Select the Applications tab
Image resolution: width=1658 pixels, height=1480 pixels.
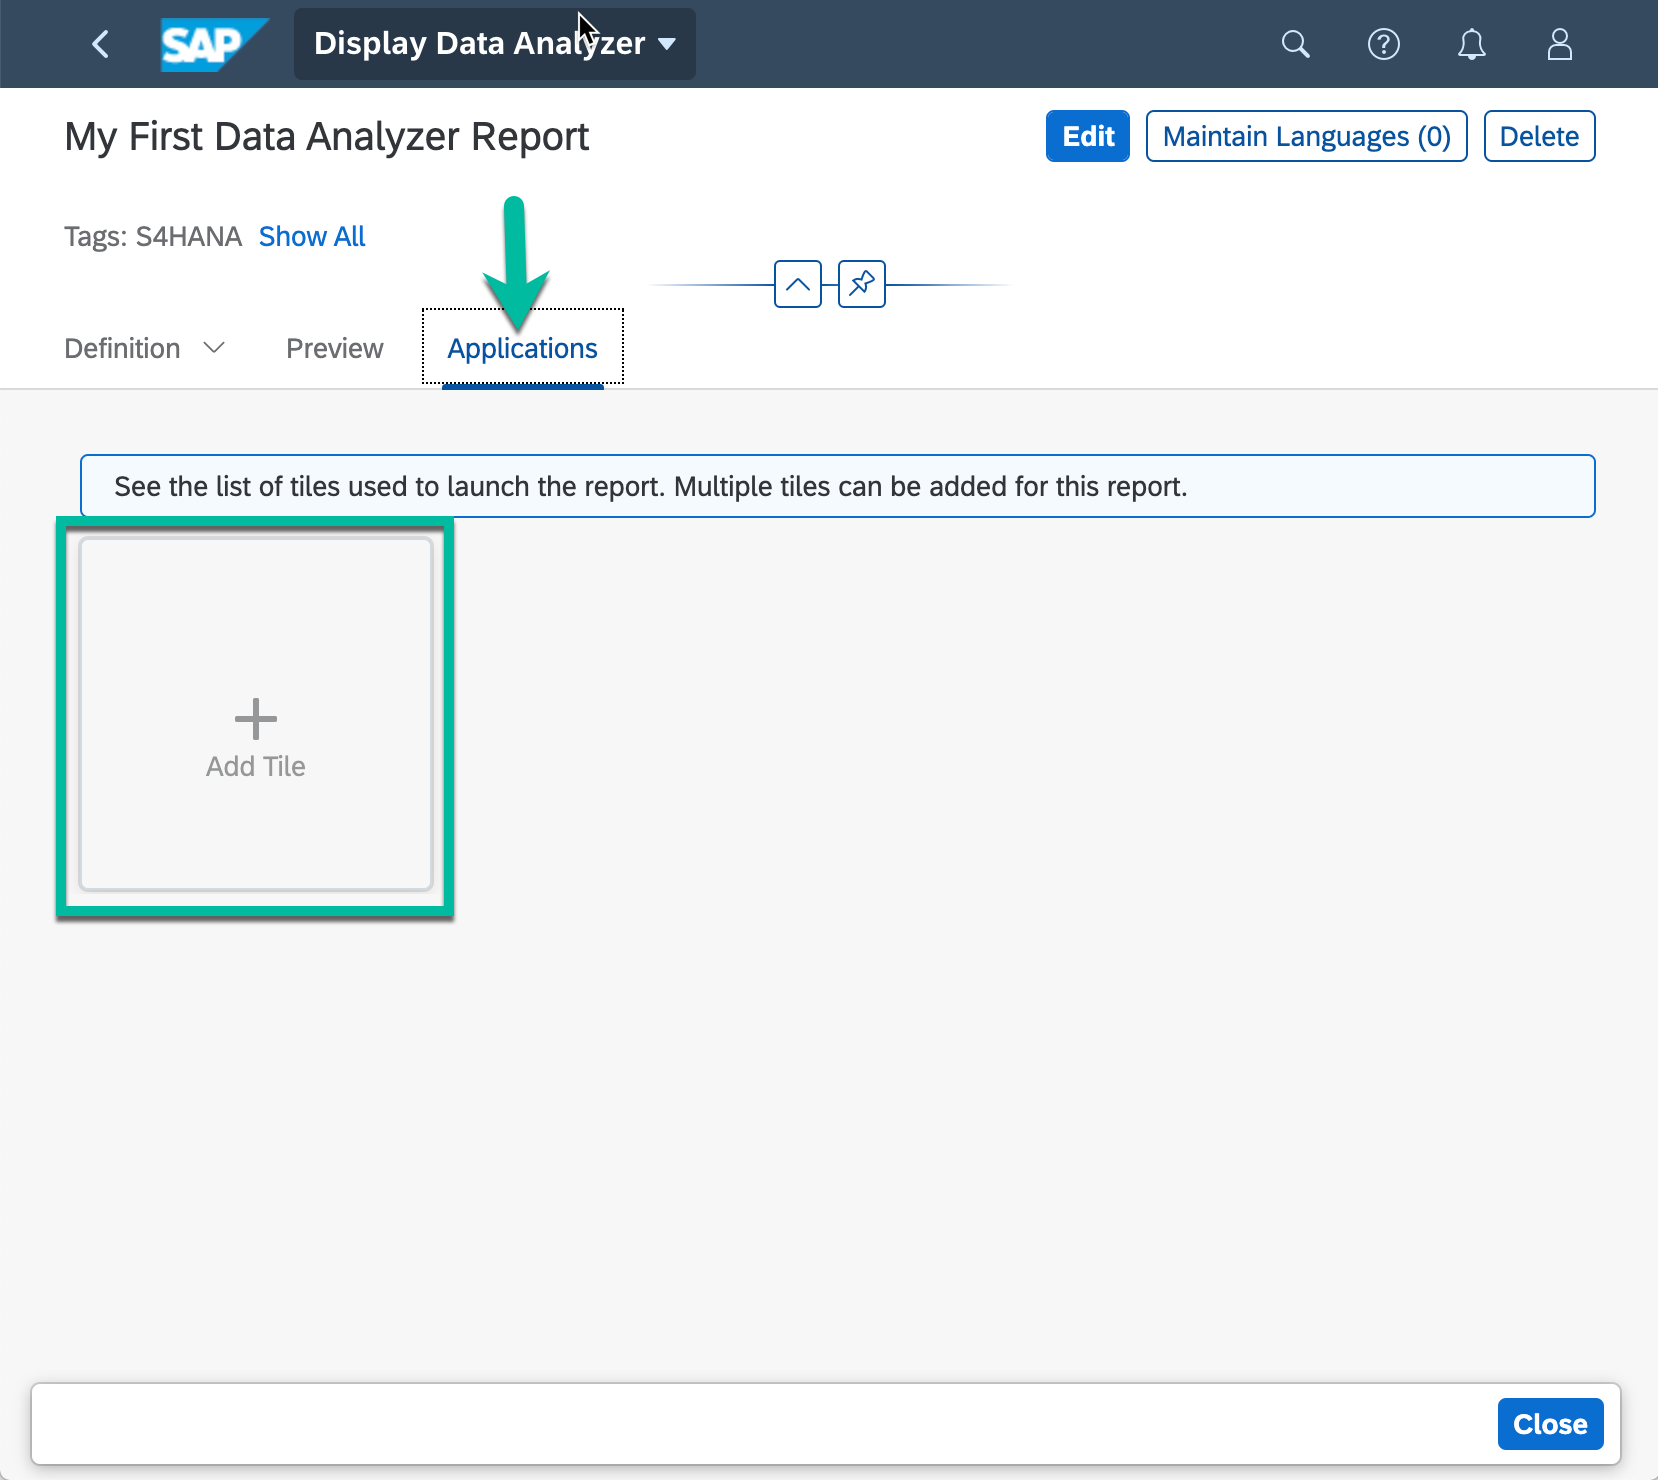[x=522, y=348]
